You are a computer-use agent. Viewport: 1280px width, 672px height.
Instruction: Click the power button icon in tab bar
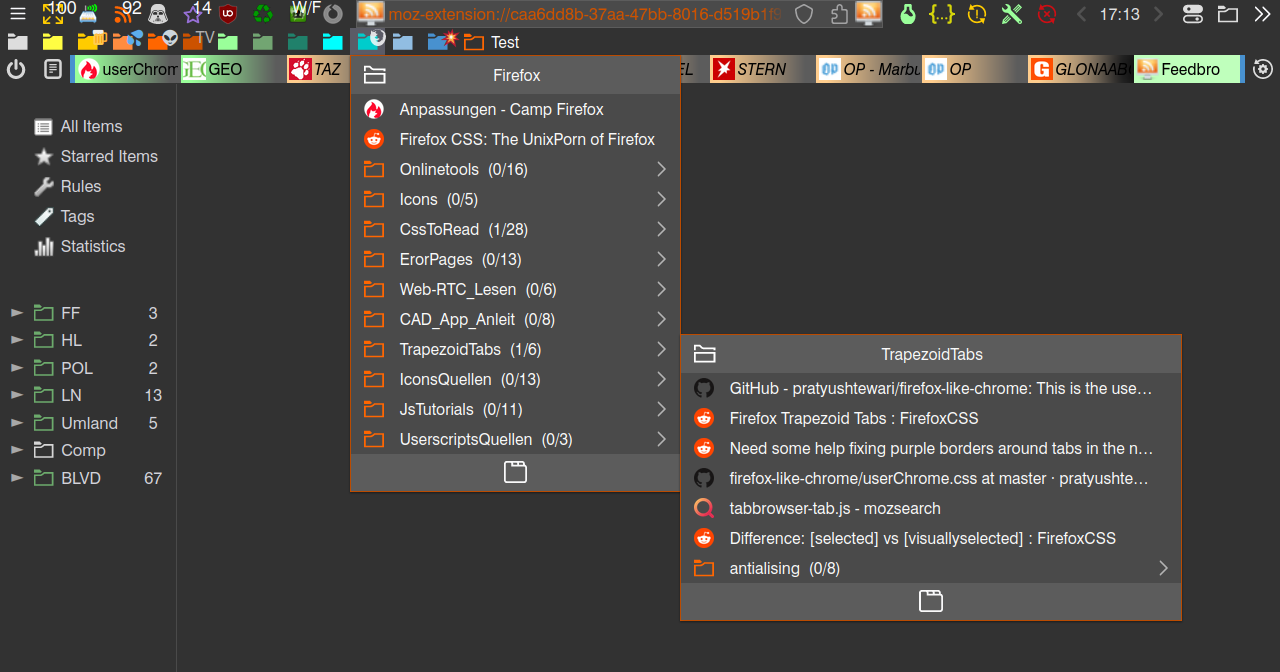pos(16,69)
